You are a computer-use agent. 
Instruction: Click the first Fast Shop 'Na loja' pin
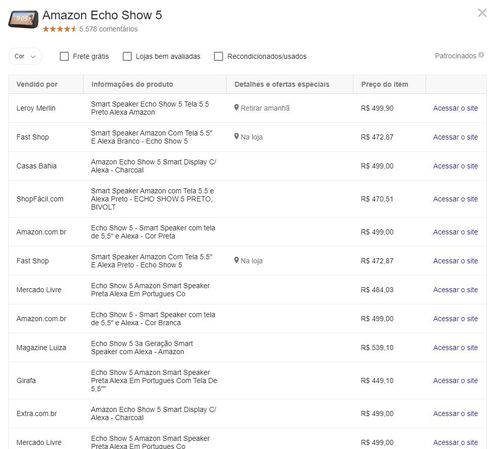(236, 137)
